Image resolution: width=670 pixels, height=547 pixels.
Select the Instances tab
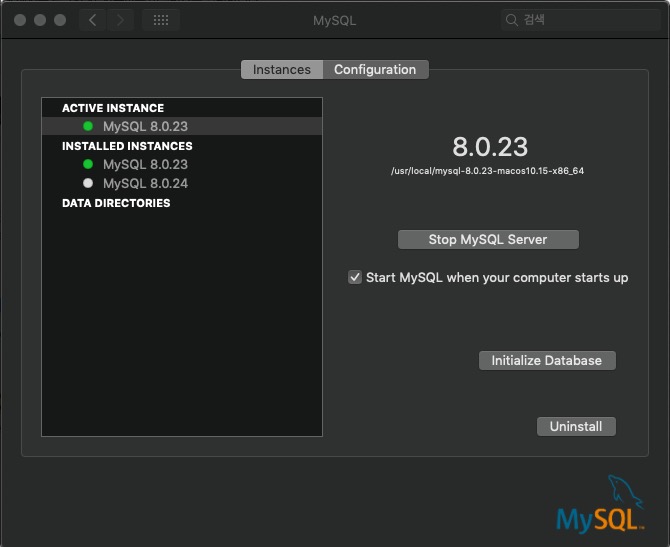282,70
